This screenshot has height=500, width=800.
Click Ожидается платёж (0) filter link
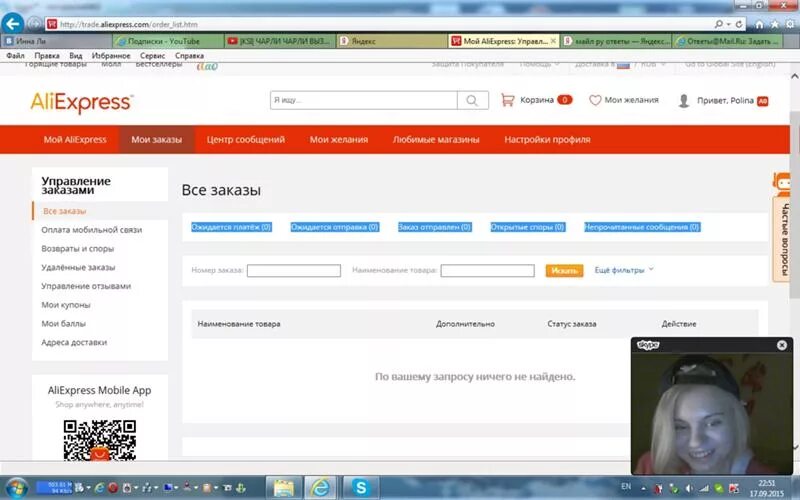[x=231, y=227]
